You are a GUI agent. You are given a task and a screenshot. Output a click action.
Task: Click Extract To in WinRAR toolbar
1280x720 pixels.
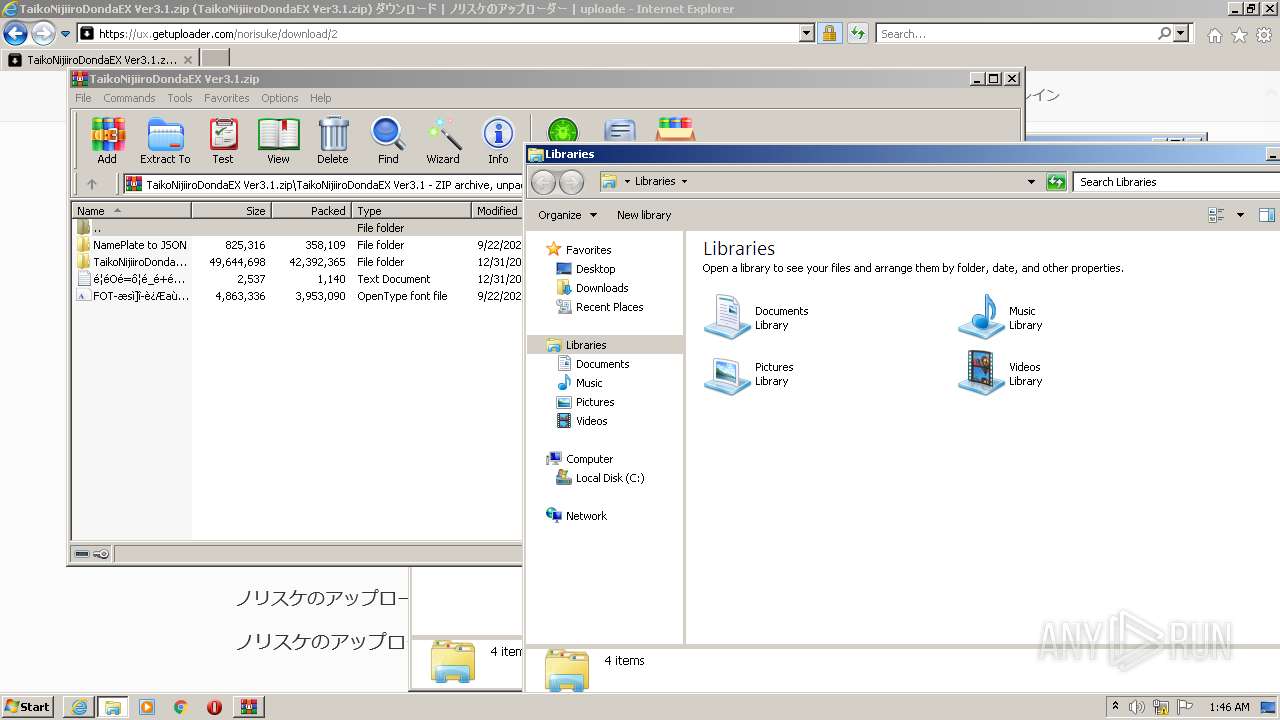[165, 140]
